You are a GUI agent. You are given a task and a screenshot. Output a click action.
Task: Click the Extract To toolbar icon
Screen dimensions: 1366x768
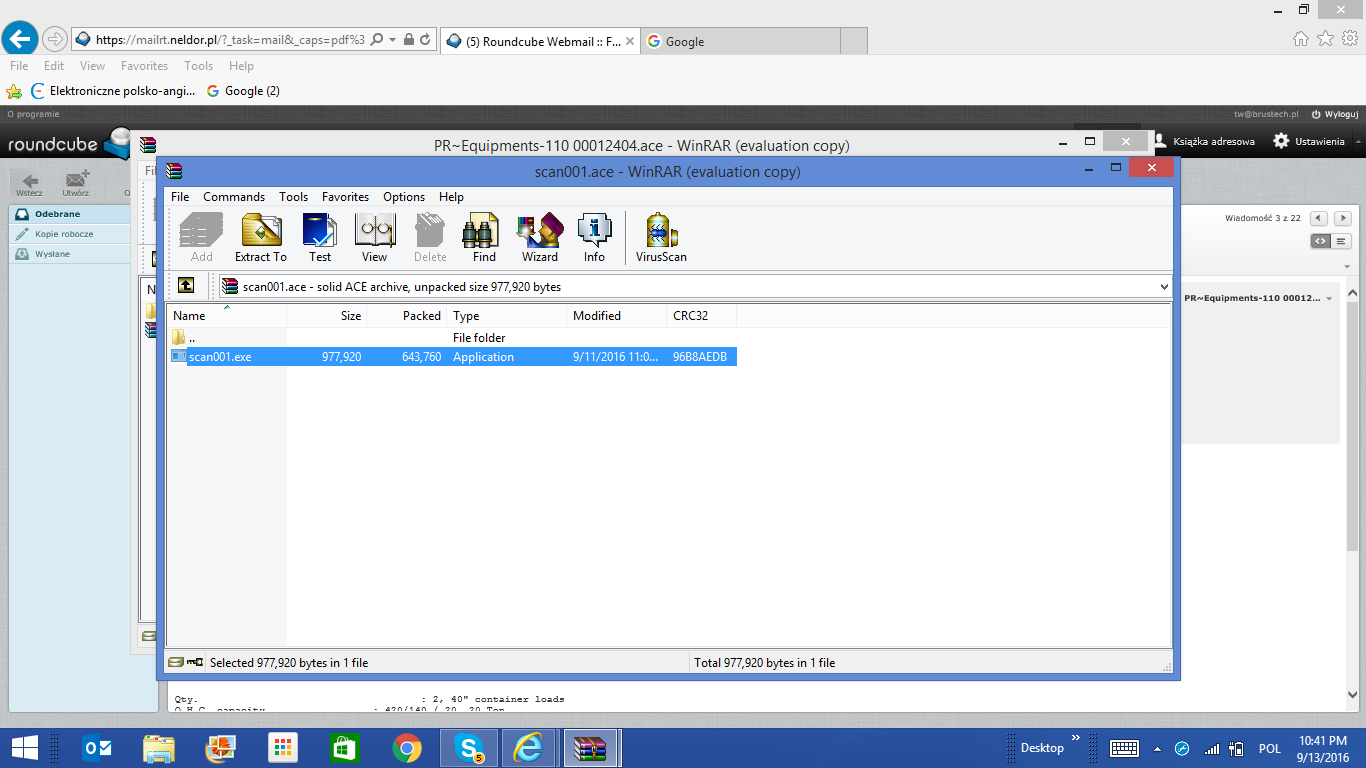(261, 238)
